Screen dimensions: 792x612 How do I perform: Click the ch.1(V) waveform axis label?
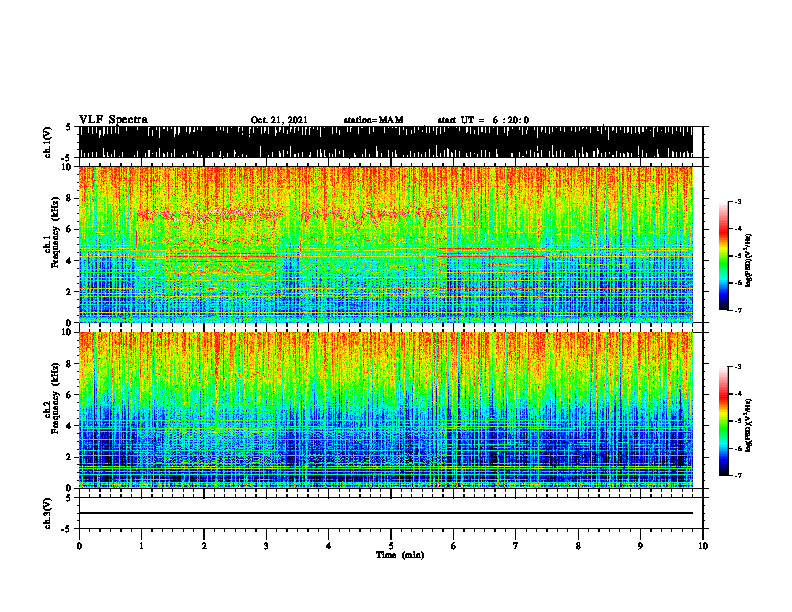click(48, 142)
